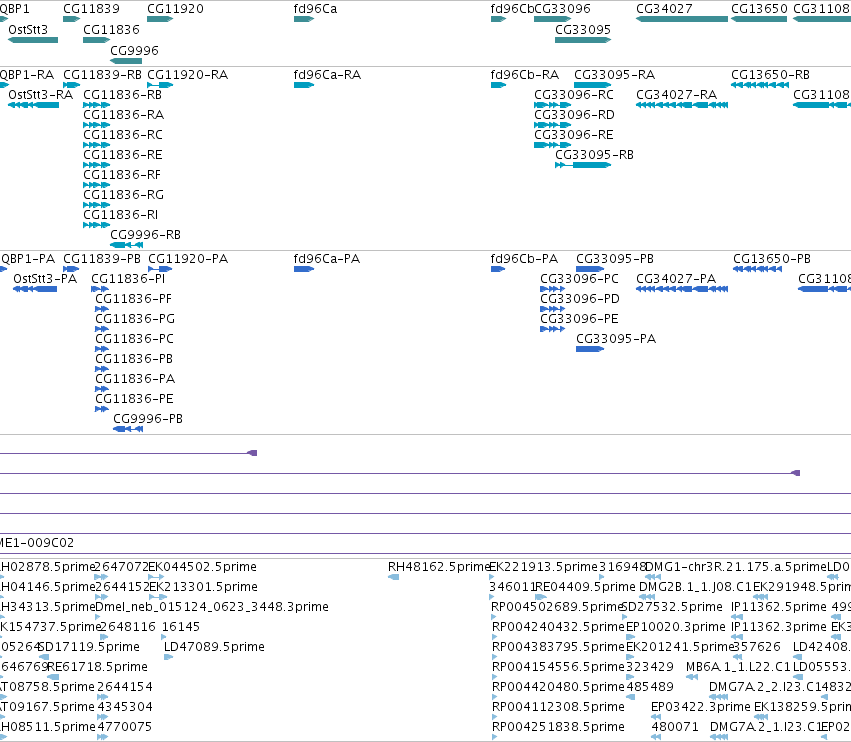
Task: Select protein CG11836-PF
Action: pos(134,299)
